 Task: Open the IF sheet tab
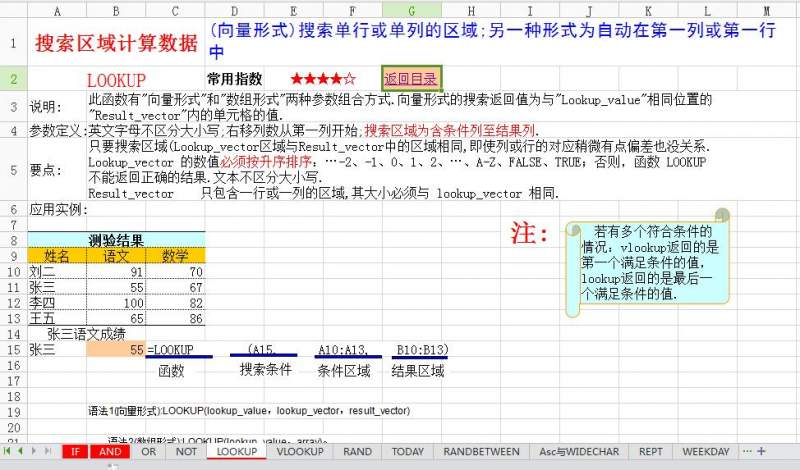76,452
